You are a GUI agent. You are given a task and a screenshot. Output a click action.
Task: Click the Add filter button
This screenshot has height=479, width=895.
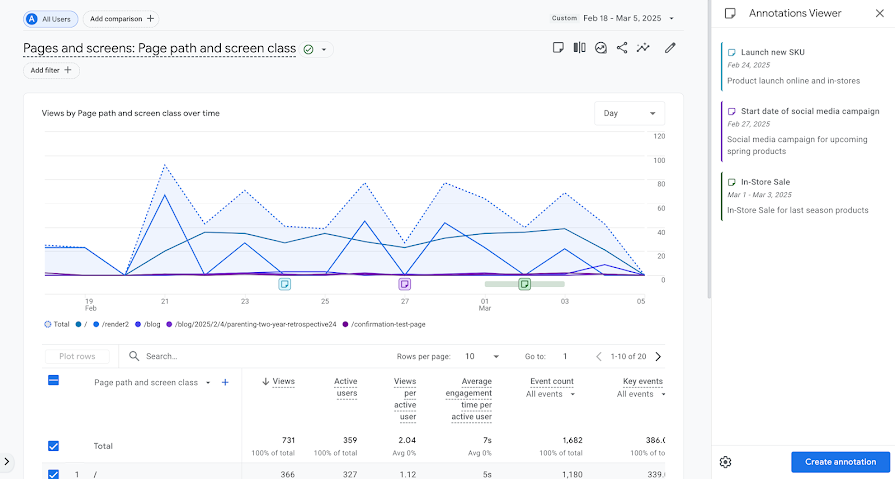tap(51, 70)
